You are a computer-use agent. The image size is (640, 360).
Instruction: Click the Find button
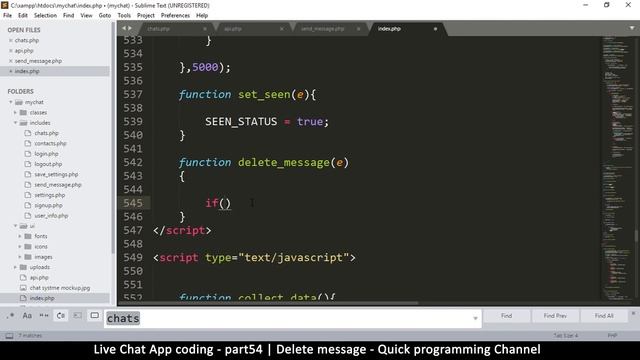[507, 316]
